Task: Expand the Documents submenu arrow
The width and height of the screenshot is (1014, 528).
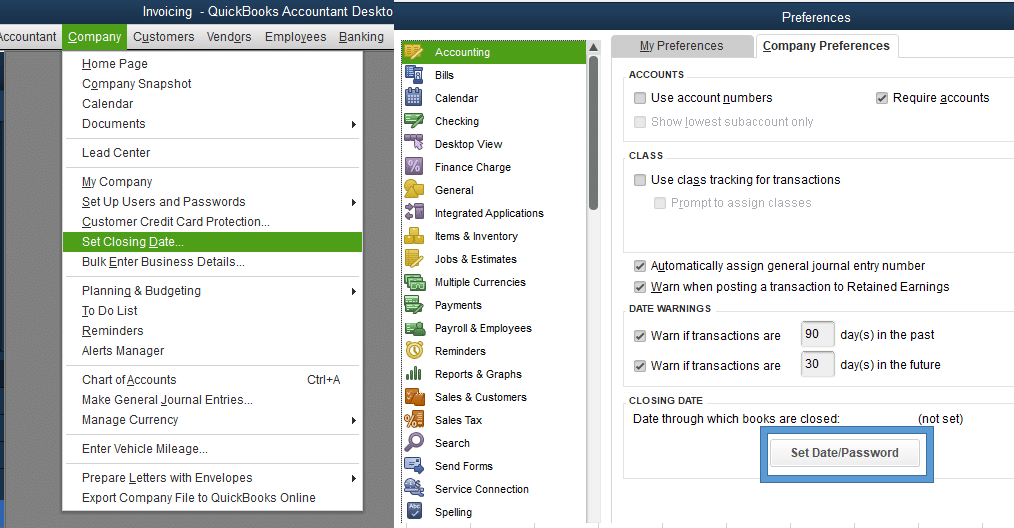Action: tap(354, 124)
